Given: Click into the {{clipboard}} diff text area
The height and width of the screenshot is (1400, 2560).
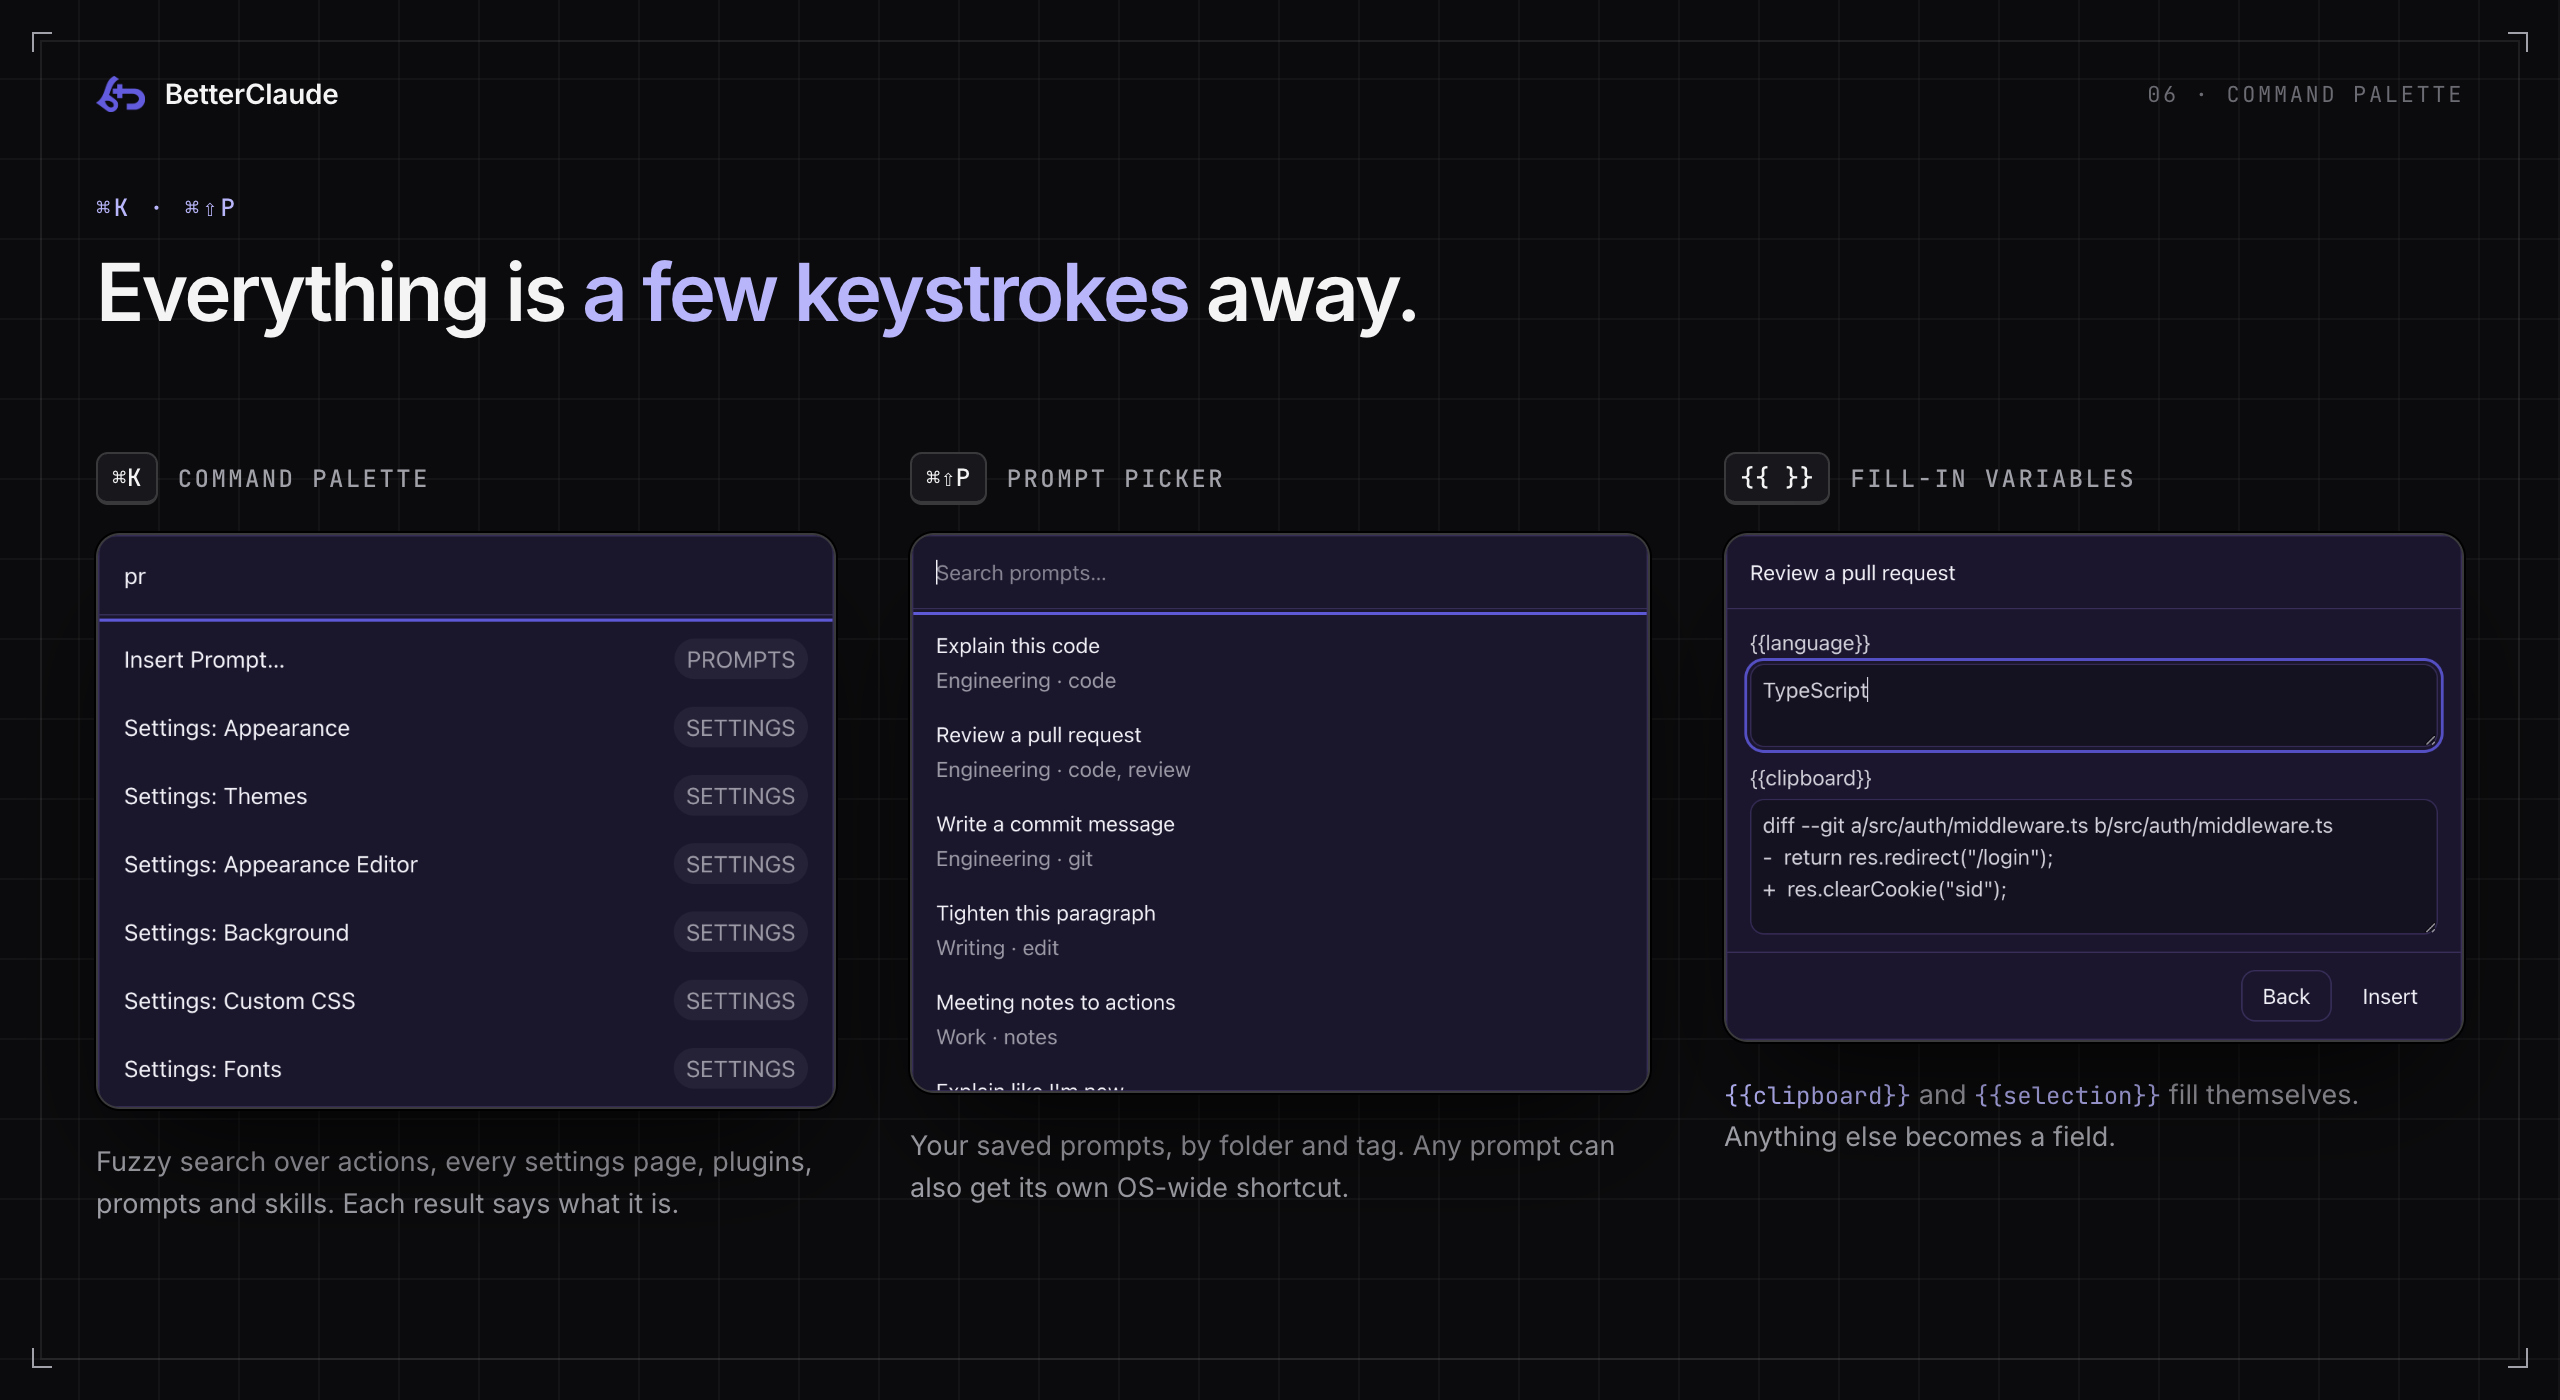Looking at the screenshot, I should pyautogui.click(x=2093, y=866).
